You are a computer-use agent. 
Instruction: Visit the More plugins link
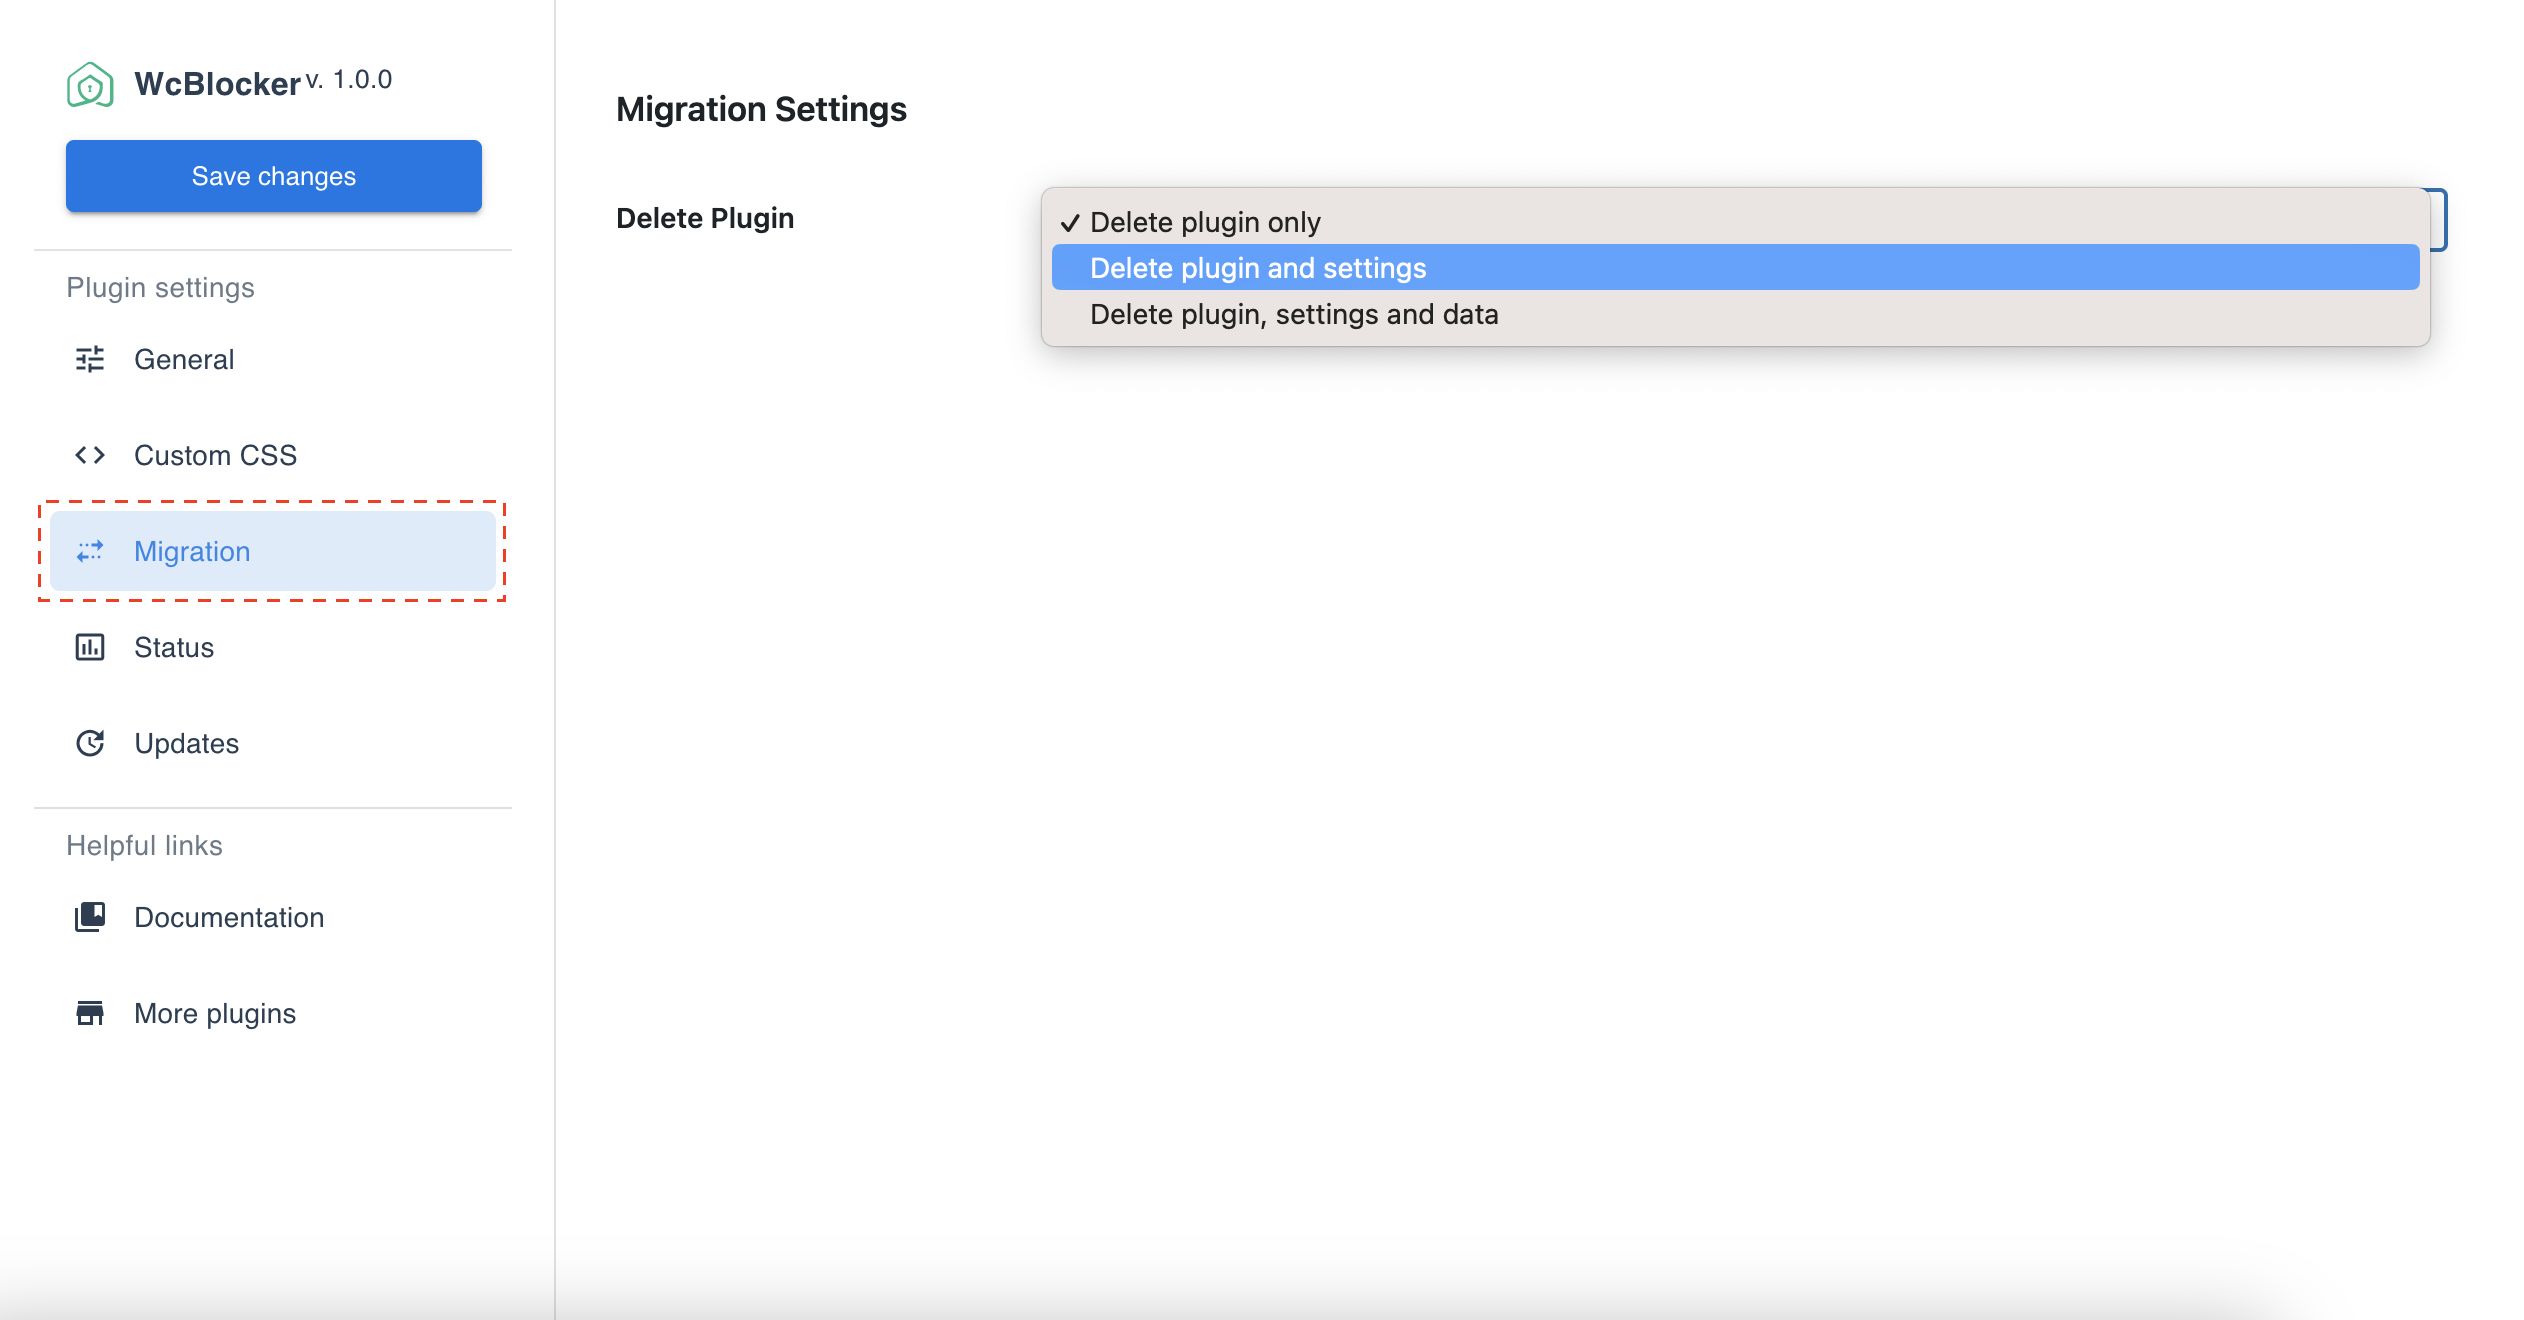click(215, 1013)
